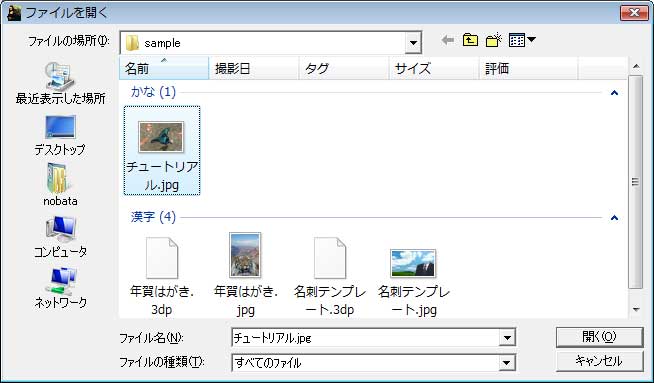654x383 pixels.
Task: Sort by 評価 column header
Action: pos(528,68)
